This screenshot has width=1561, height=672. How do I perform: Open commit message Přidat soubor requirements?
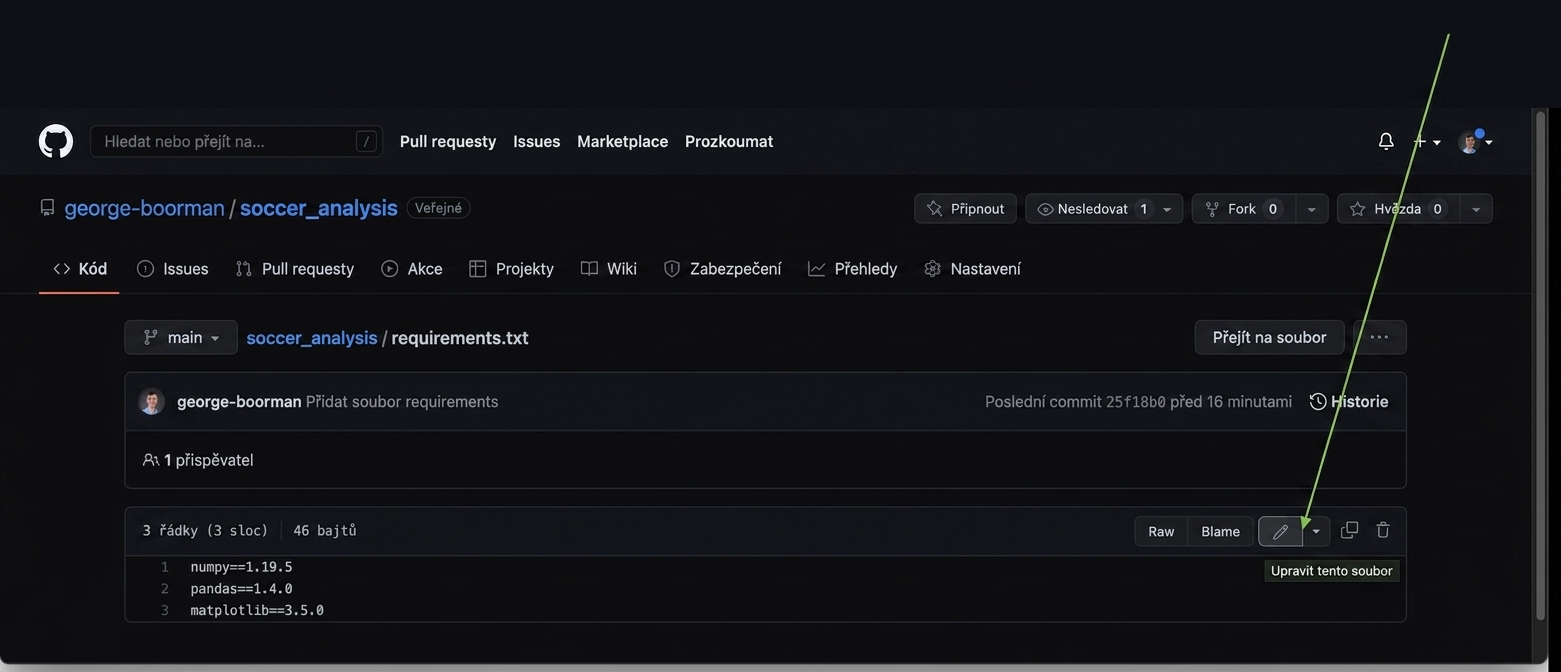click(402, 401)
